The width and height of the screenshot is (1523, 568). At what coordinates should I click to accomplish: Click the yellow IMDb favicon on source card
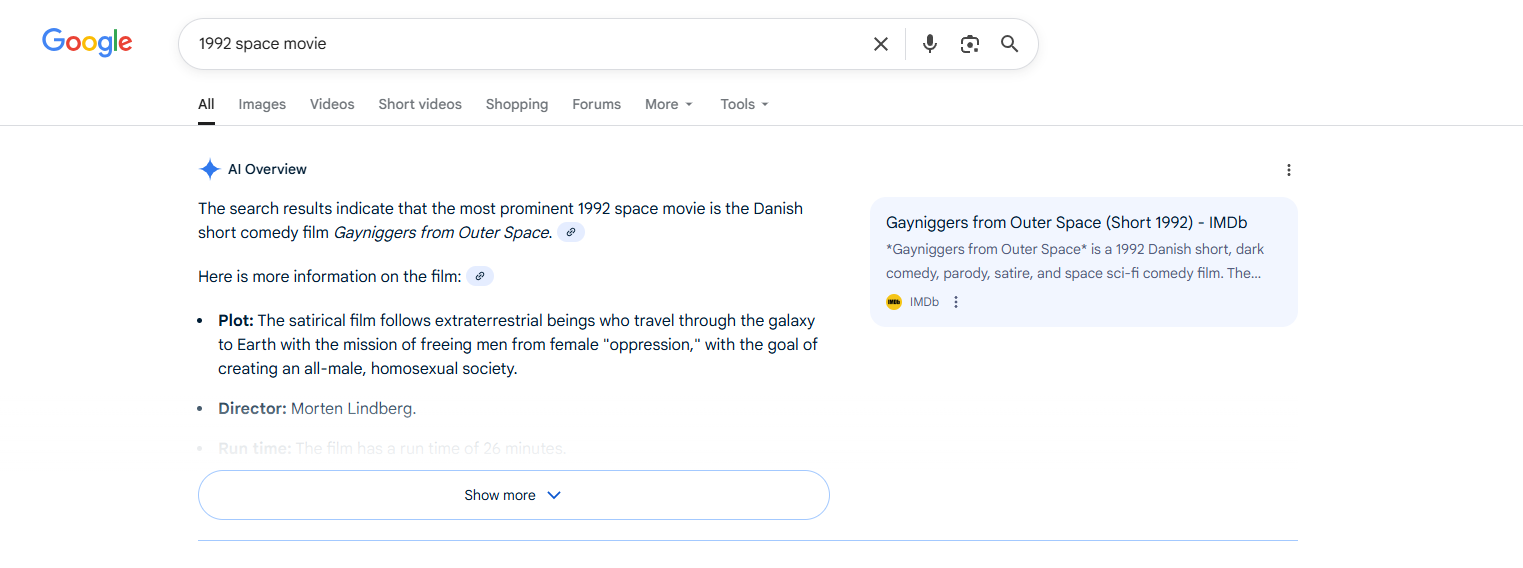(x=894, y=302)
